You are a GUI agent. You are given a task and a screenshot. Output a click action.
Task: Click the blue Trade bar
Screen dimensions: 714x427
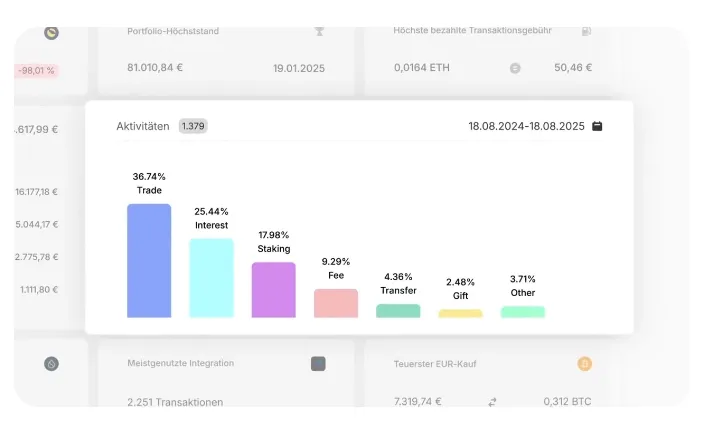[x=149, y=260]
